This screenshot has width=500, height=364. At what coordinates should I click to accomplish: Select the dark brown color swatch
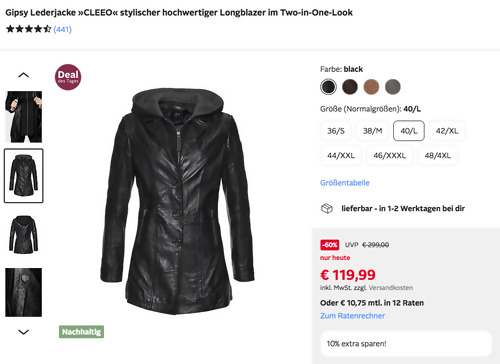[350, 87]
